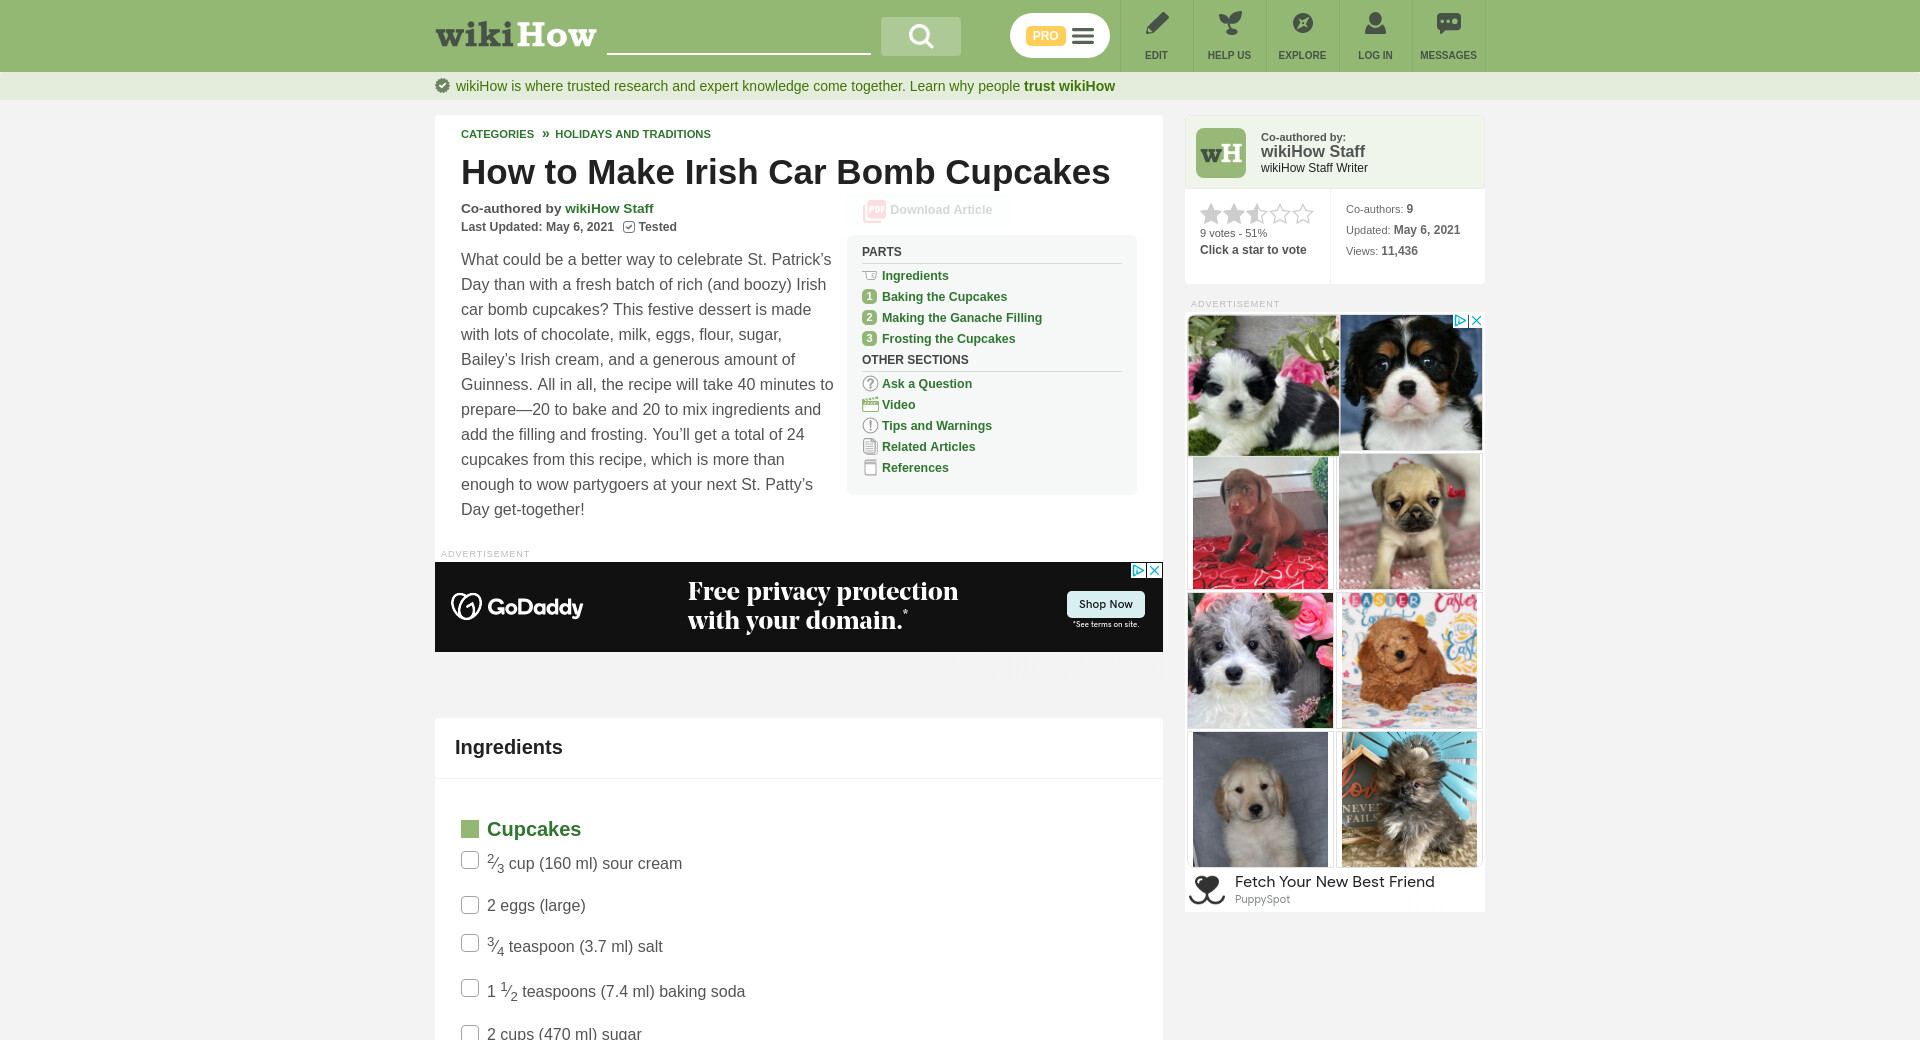Viewport: 1920px width, 1040px height.
Task: Open the PRO hamburger menu
Action: [1060, 36]
